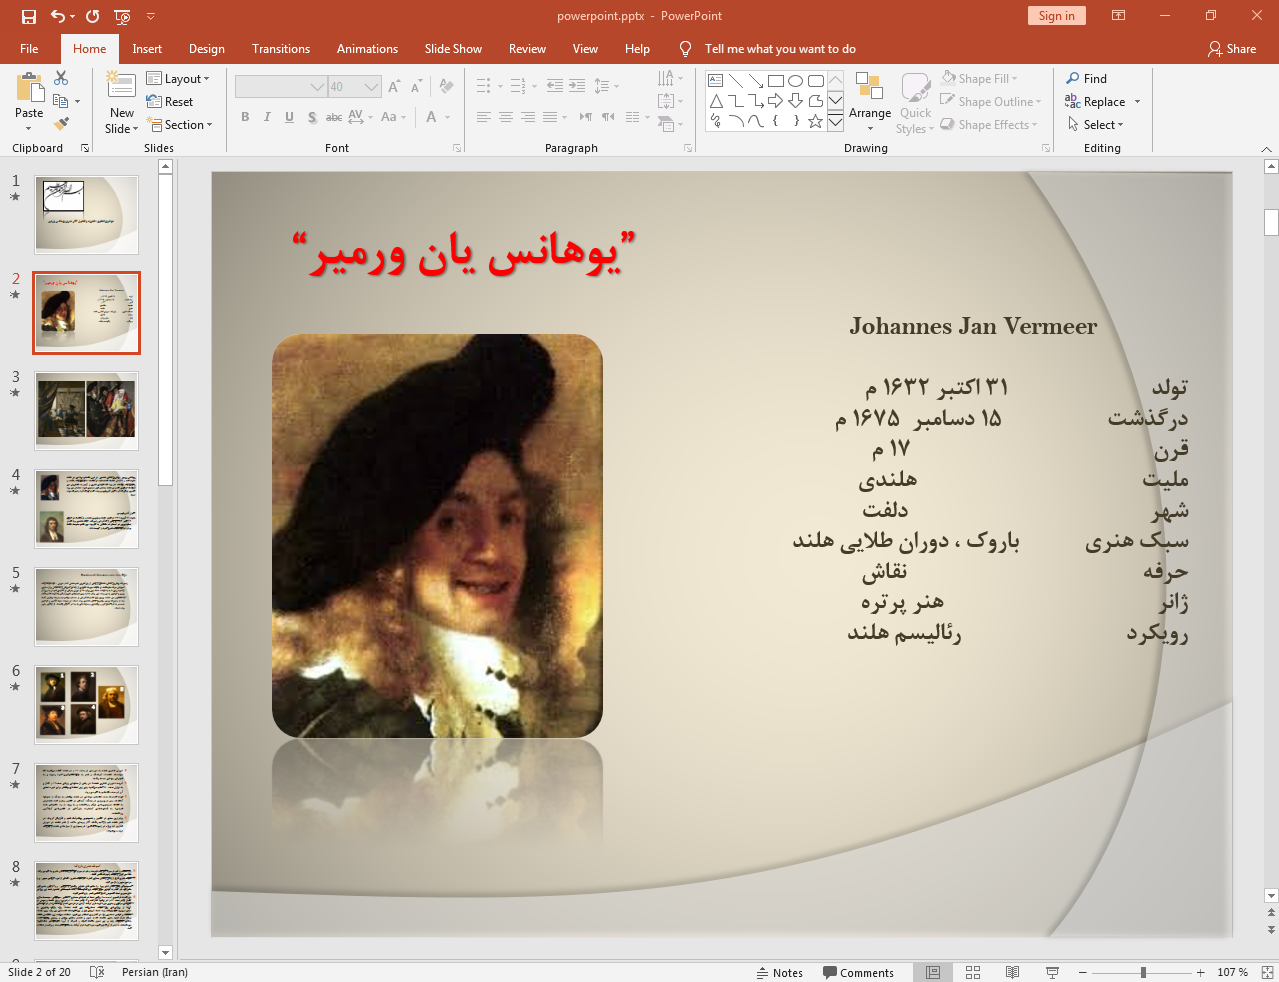
Task: Select slide 6 thumbnail with four portraits
Action: [x=87, y=705]
